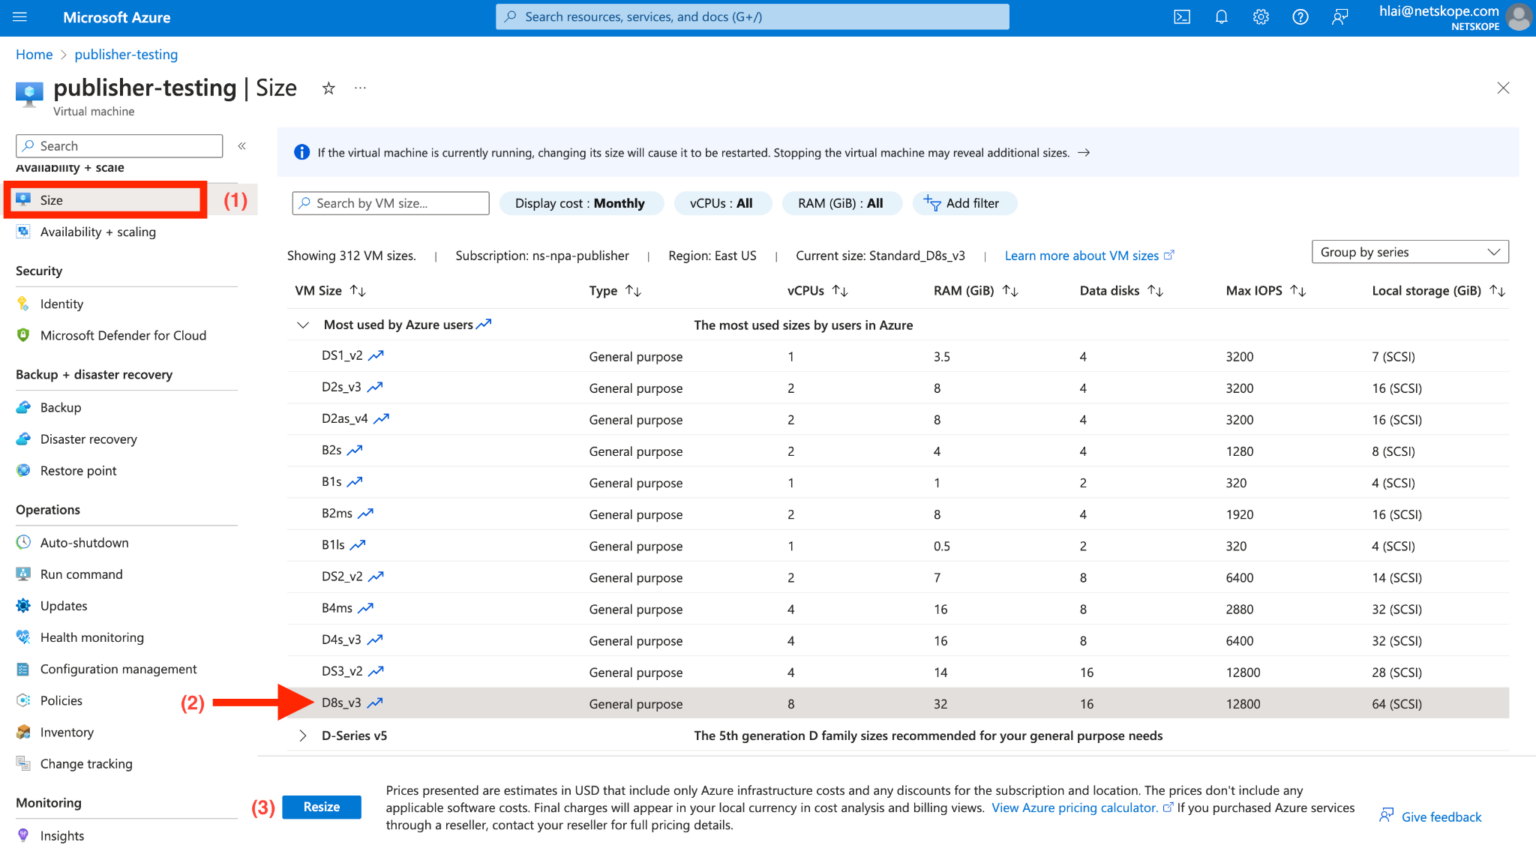Viewport: 1536px width, 851px height.
Task: Open Help via the question mark icon
Action: click(1299, 17)
